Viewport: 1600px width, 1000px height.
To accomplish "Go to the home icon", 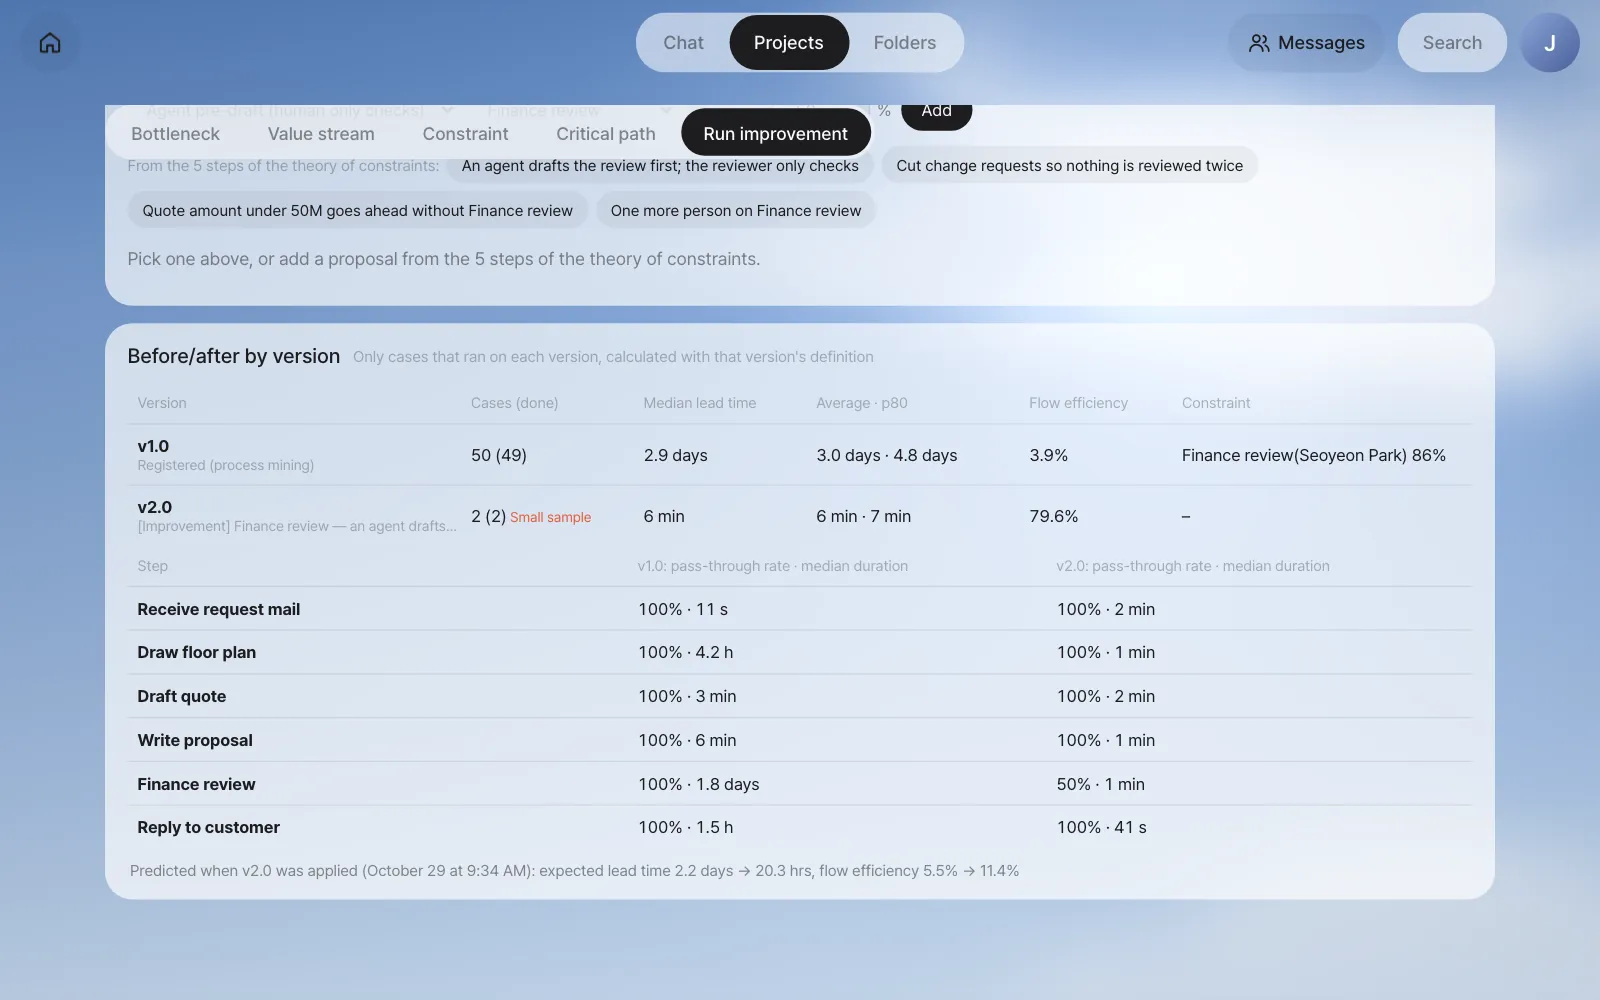I will [x=50, y=43].
